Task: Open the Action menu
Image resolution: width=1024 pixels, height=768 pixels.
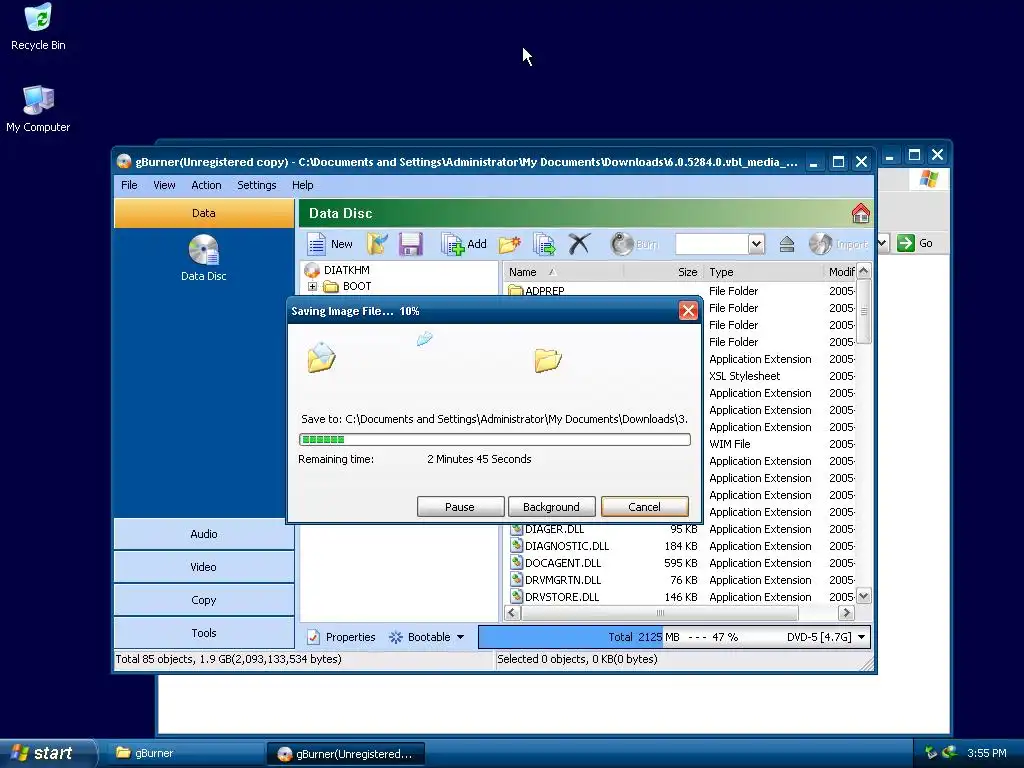Action: [x=206, y=185]
